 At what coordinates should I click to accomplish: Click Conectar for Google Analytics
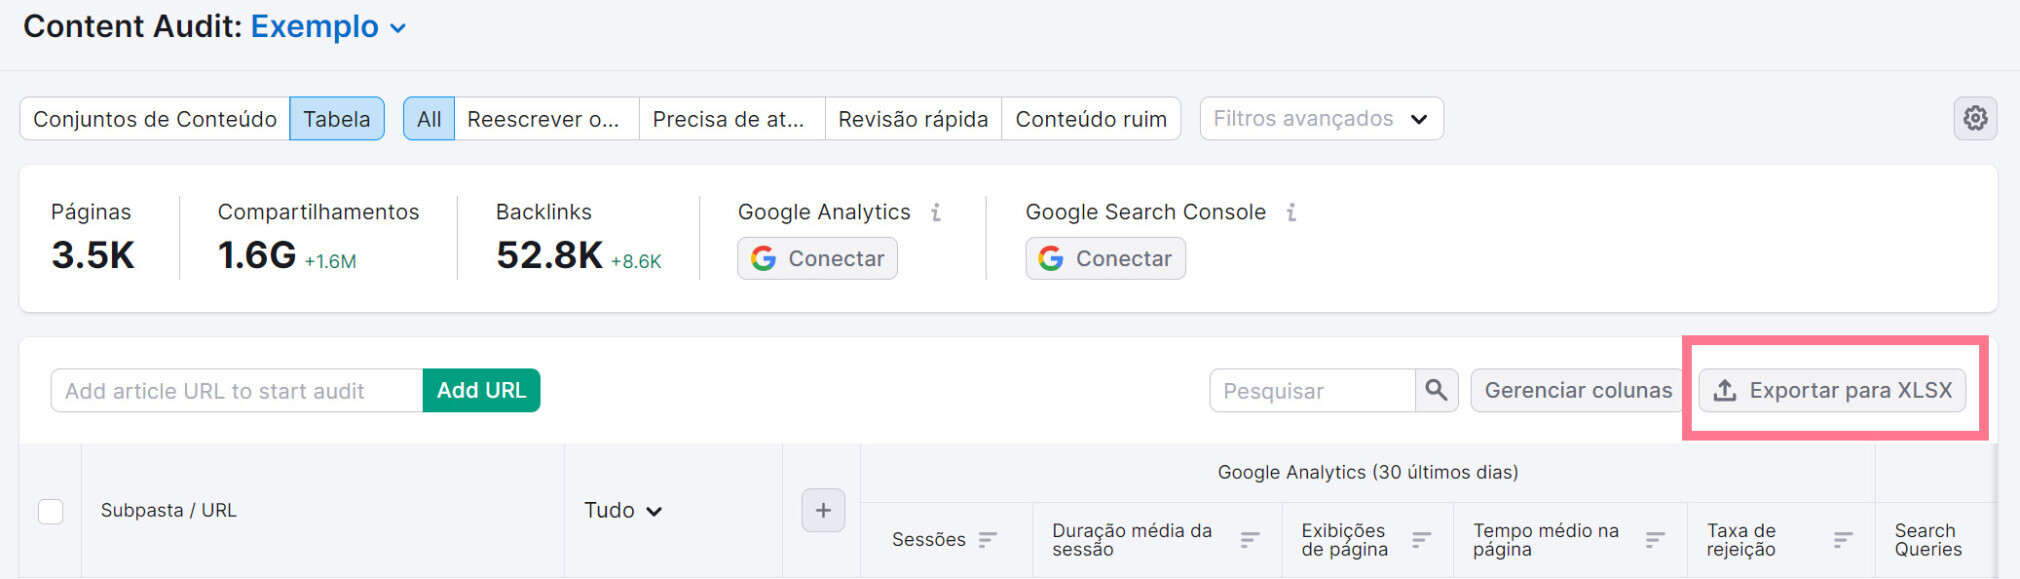tap(817, 258)
